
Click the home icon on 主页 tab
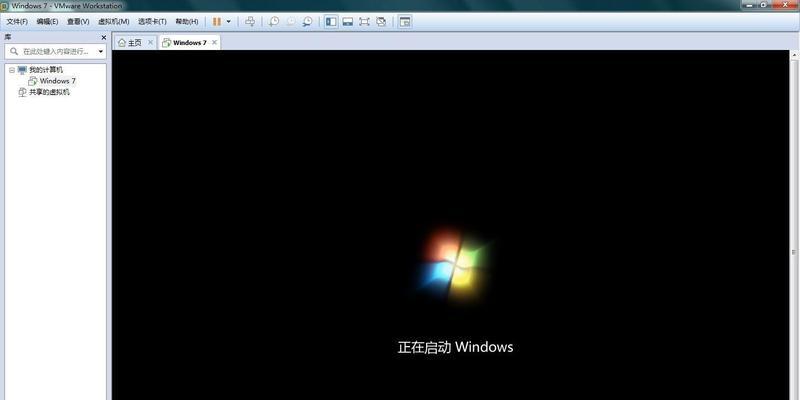tap(121, 43)
